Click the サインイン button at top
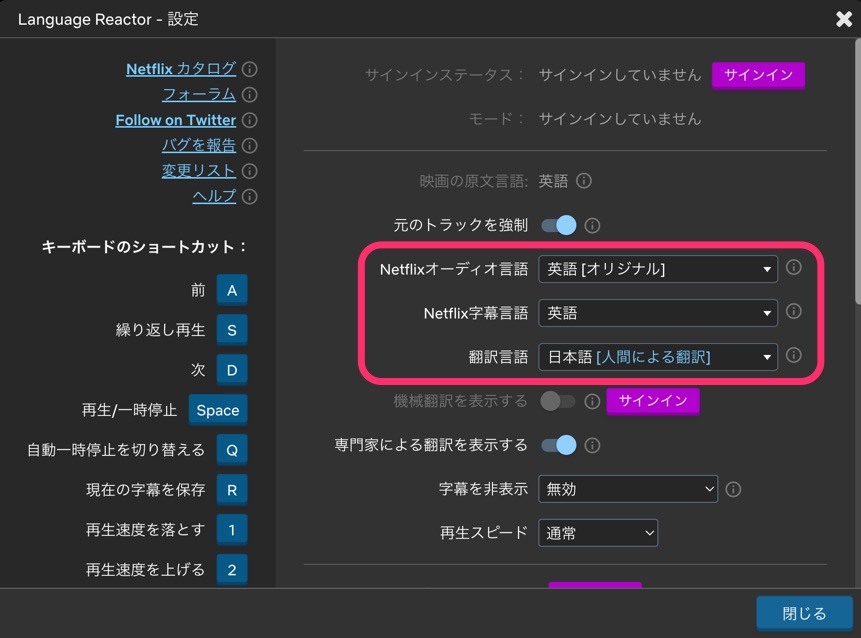This screenshot has width=861, height=638. (x=758, y=75)
